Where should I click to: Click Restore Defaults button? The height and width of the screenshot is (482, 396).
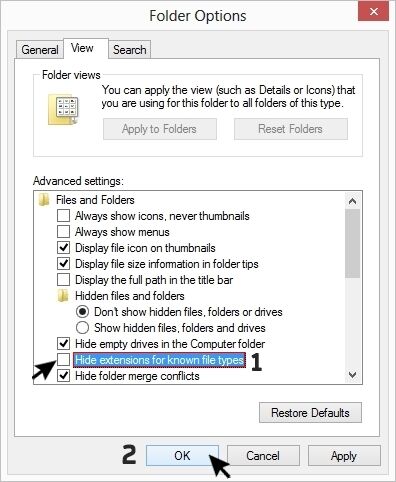[x=310, y=413]
